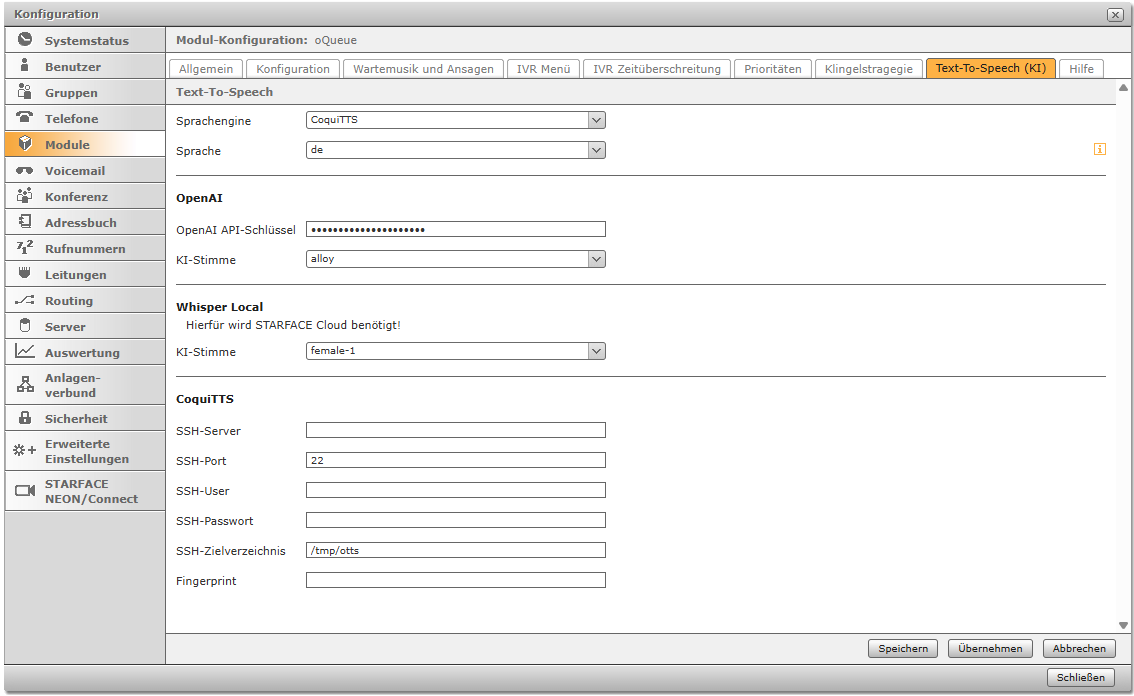
Task: Expand the OpenAI KI-Stimme dropdown
Action: pyautogui.click(x=596, y=259)
